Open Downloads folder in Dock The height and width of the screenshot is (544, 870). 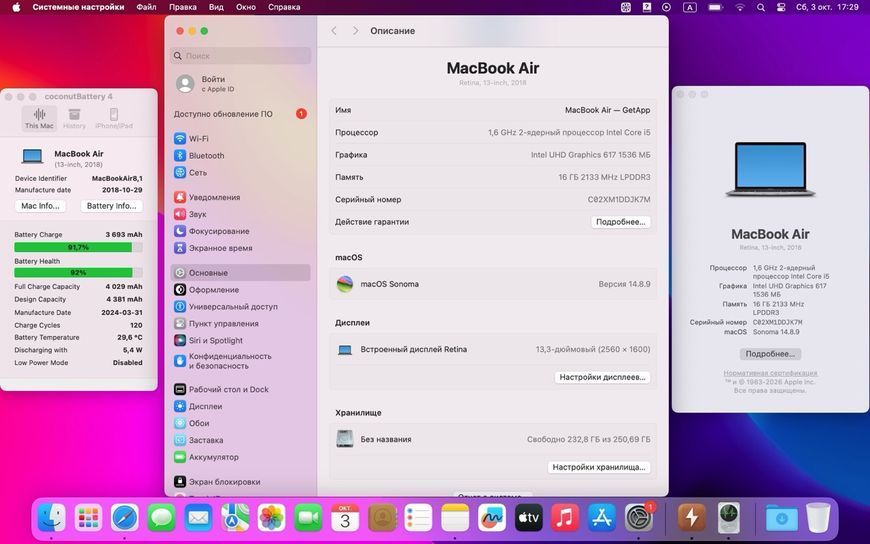(781, 518)
